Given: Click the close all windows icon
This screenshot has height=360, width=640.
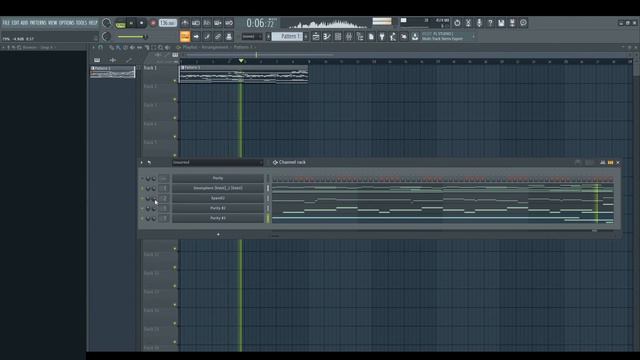Looking at the screenshot, I should point(404,37).
